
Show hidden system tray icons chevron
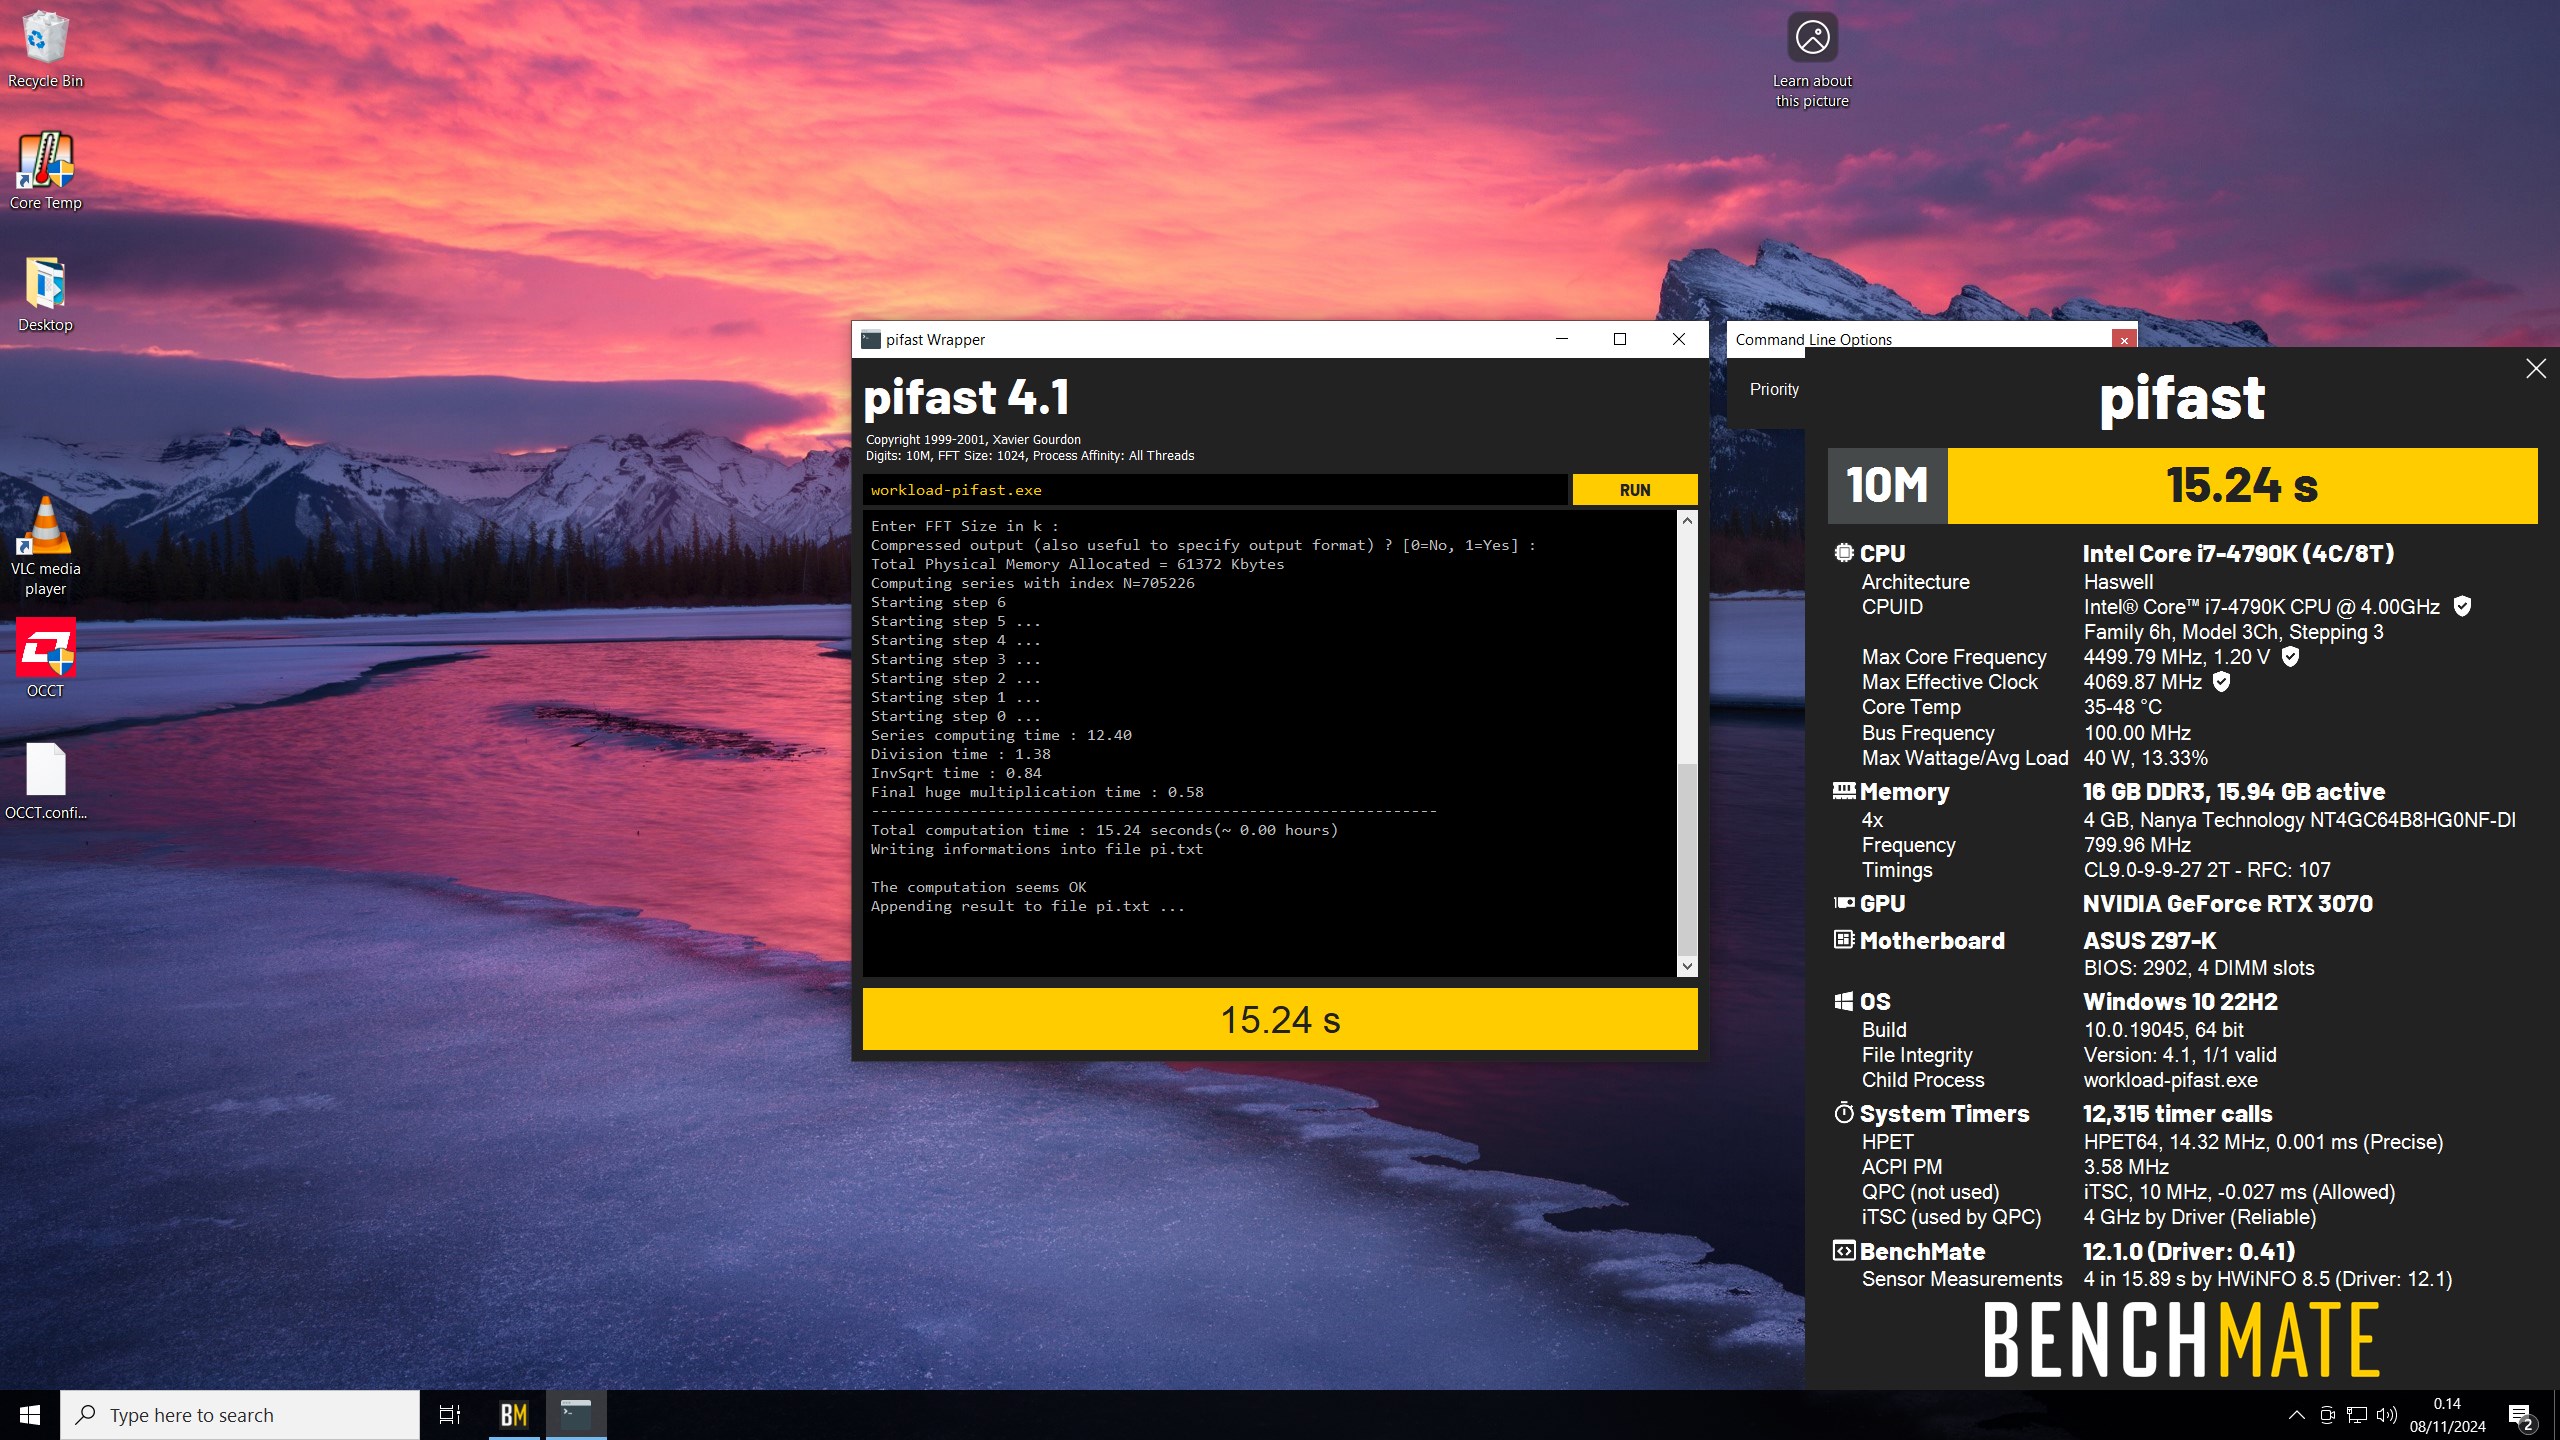point(2297,1415)
